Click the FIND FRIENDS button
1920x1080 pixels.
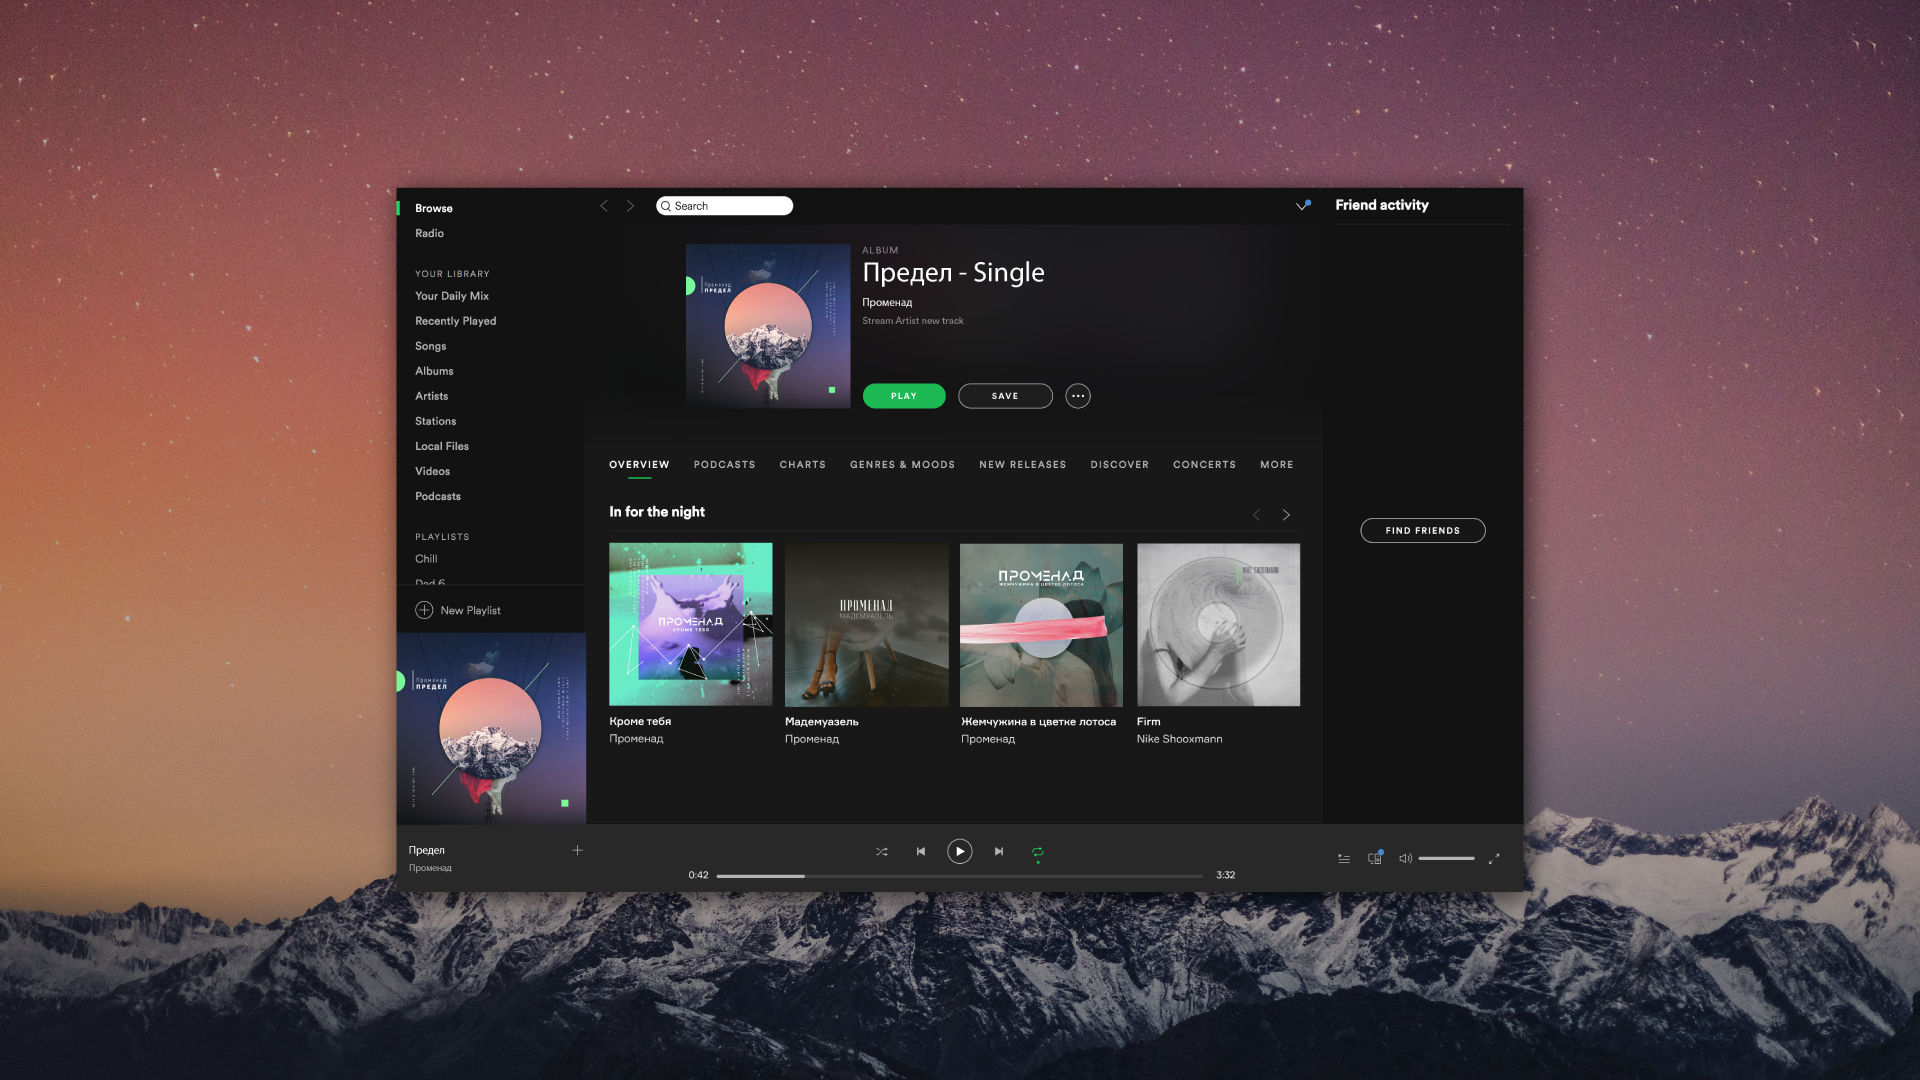[1422, 531]
